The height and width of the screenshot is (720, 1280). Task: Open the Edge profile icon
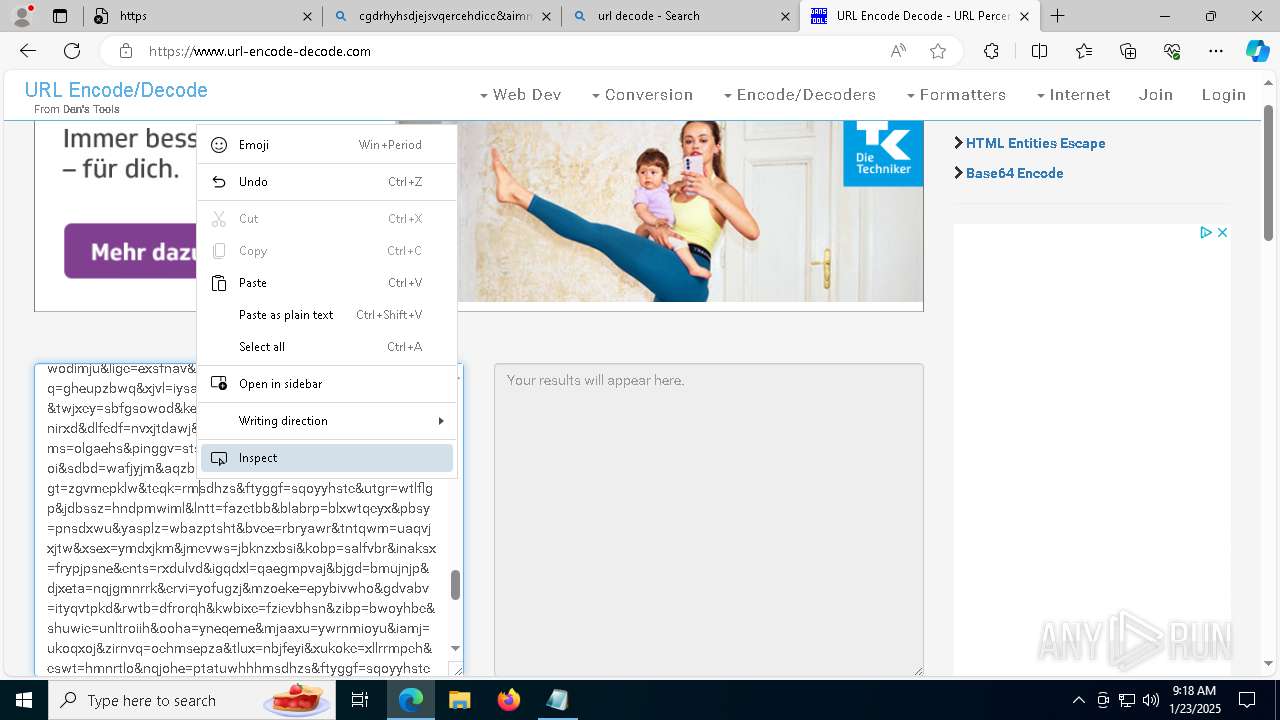(22, 16)
